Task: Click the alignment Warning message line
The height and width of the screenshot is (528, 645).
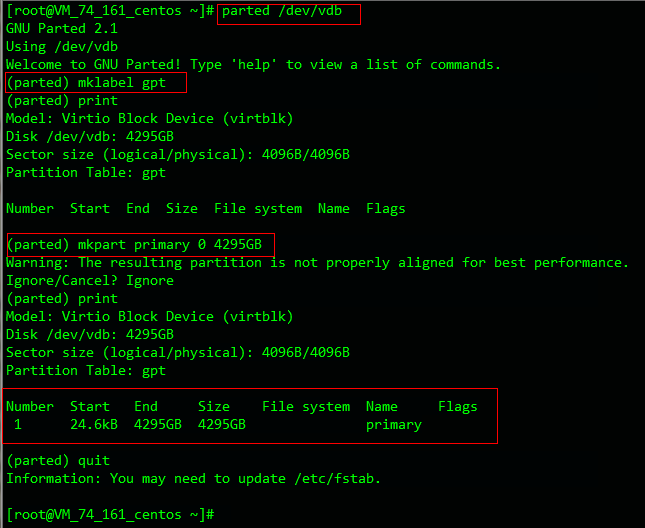Action: pyautogui.click(x=318, y=263)
